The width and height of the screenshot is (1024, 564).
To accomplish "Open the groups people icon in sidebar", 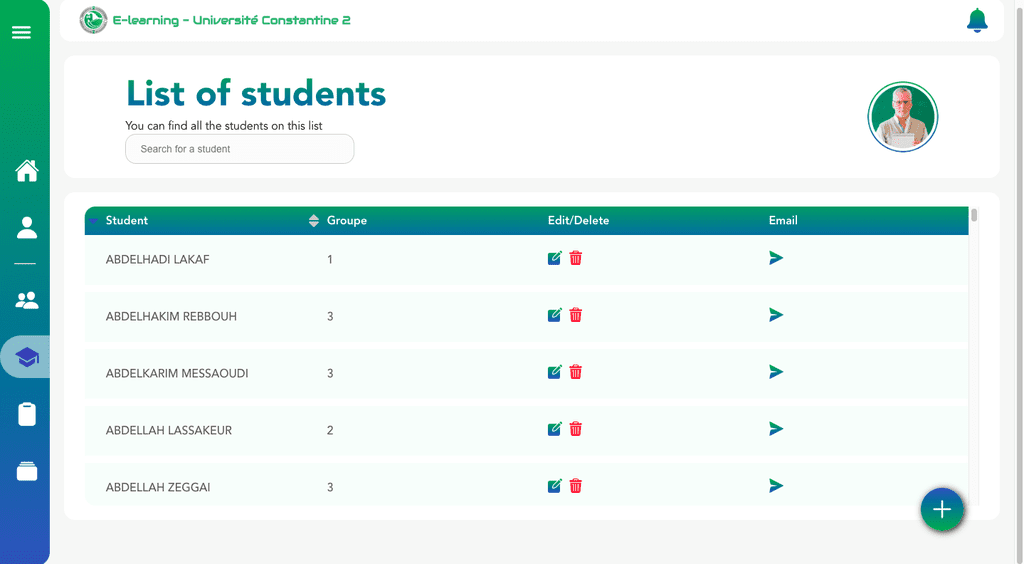I will (27, 300).
